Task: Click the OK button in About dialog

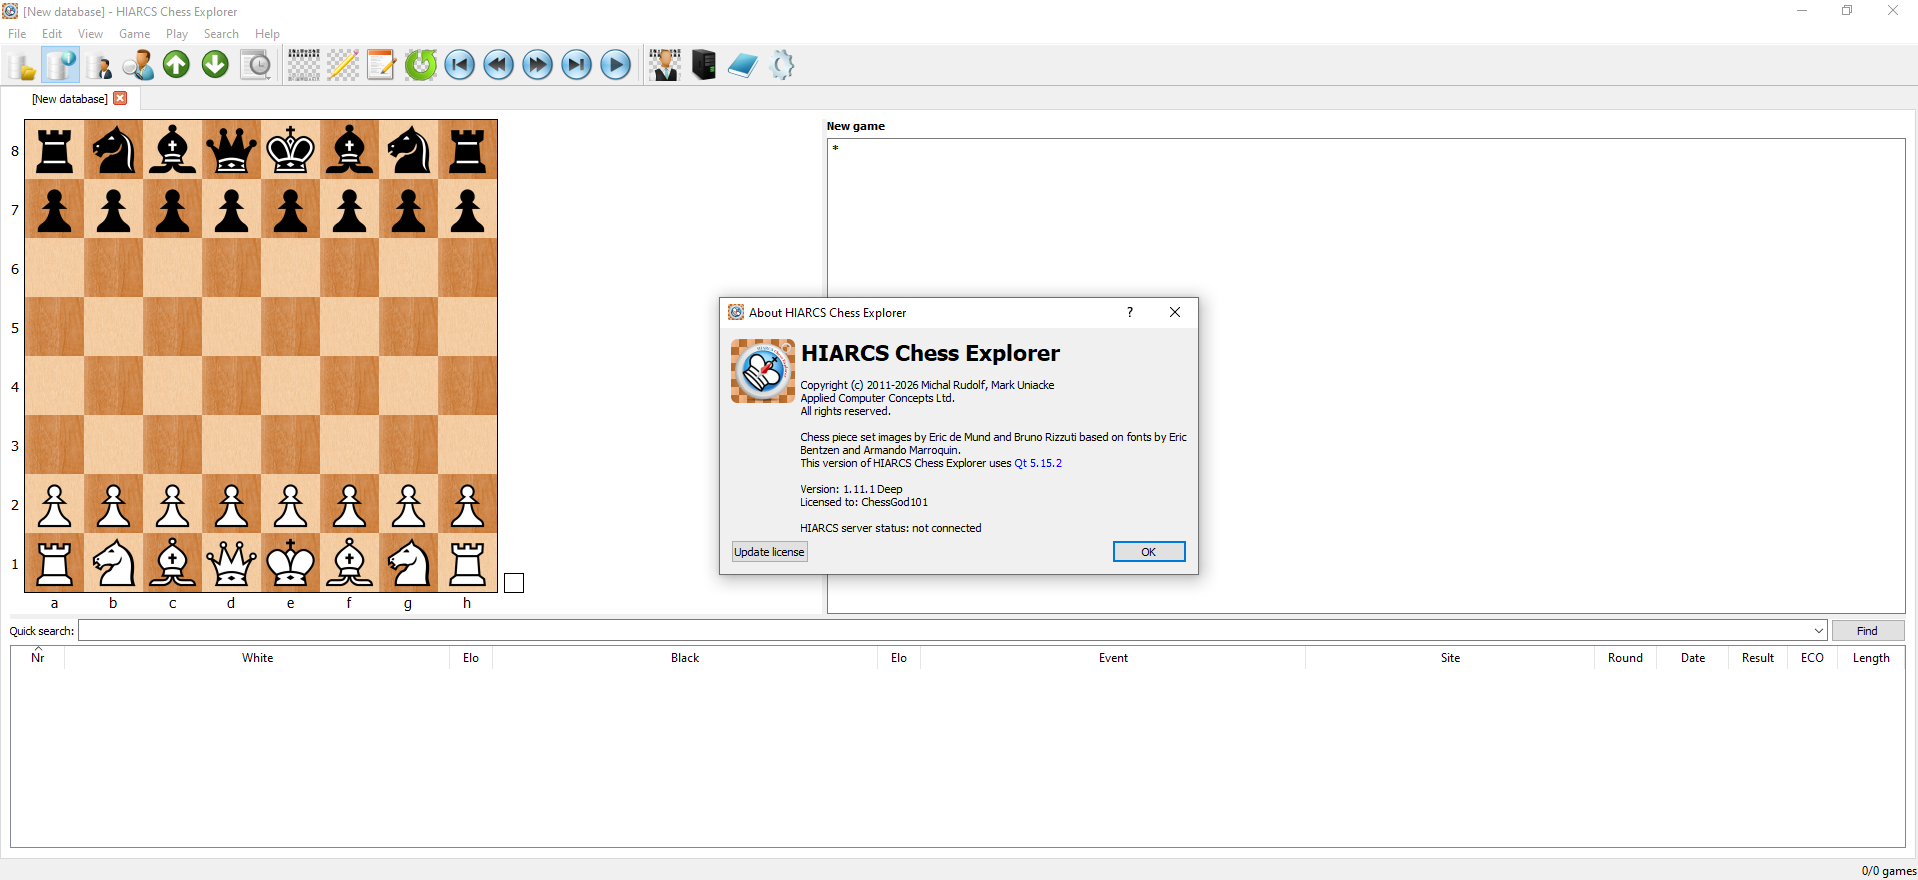Action: tap(1149, 552)
